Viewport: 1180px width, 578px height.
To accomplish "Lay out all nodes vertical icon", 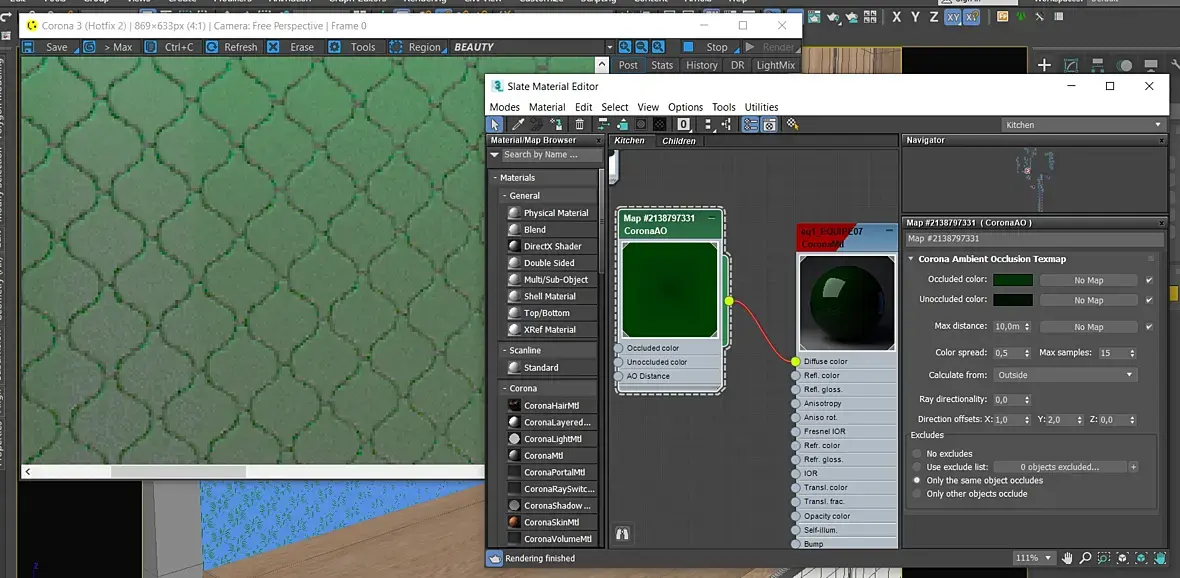I will click(x=709, y=124).
